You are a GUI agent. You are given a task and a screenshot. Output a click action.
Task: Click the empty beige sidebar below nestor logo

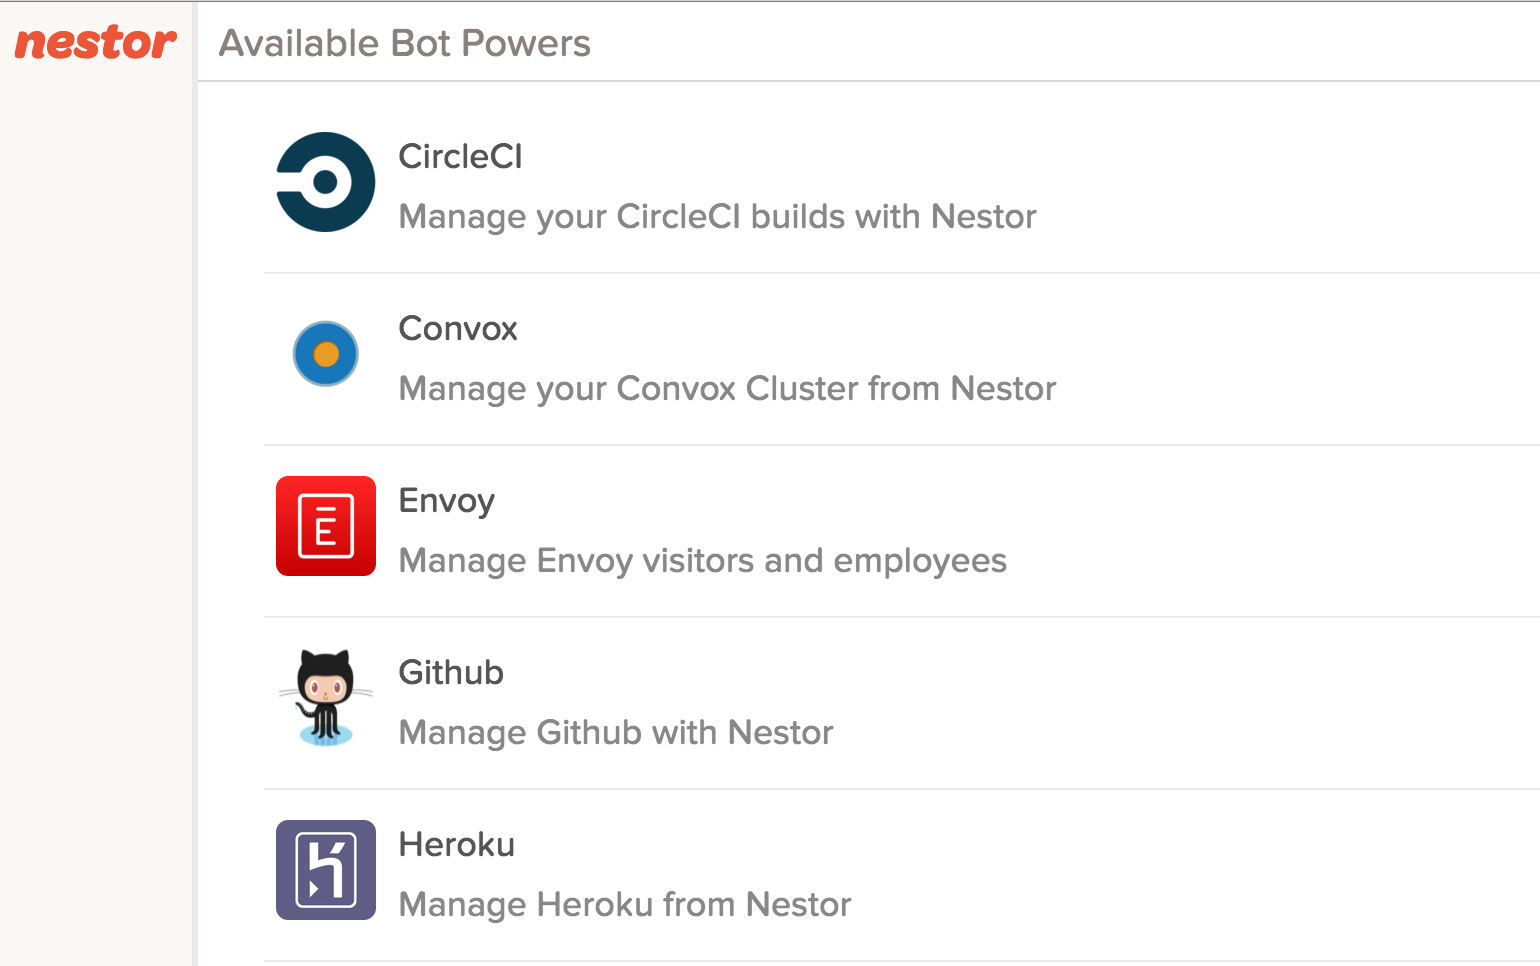[96, 520]
